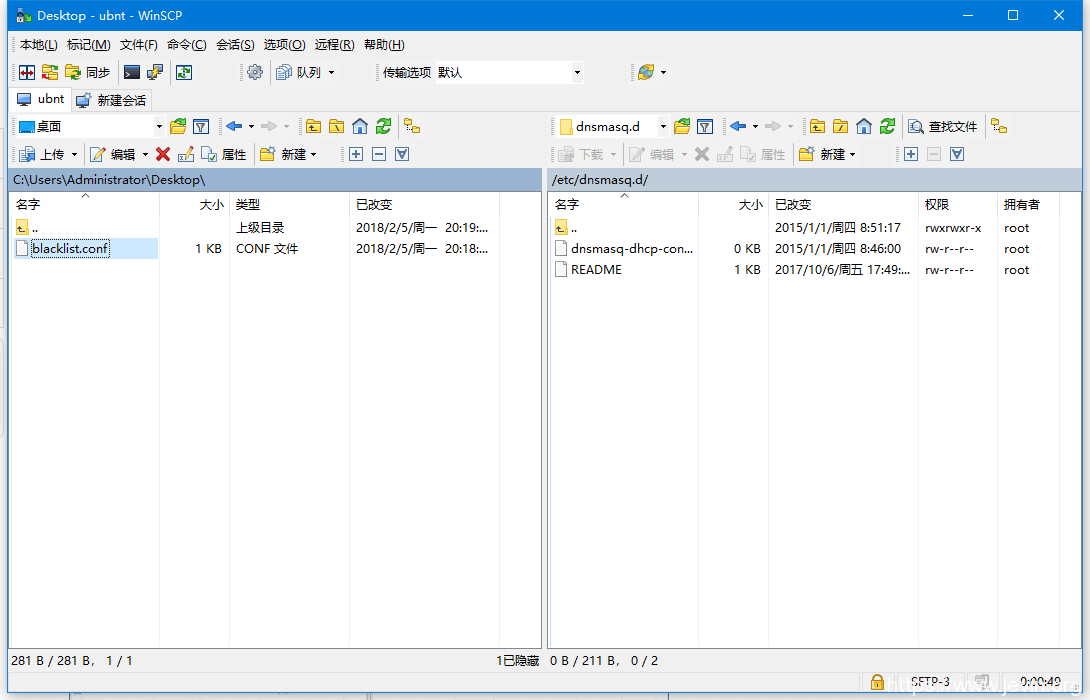Click the 上传 upload button
1090x700 pixels.
[x=43, y=154]
